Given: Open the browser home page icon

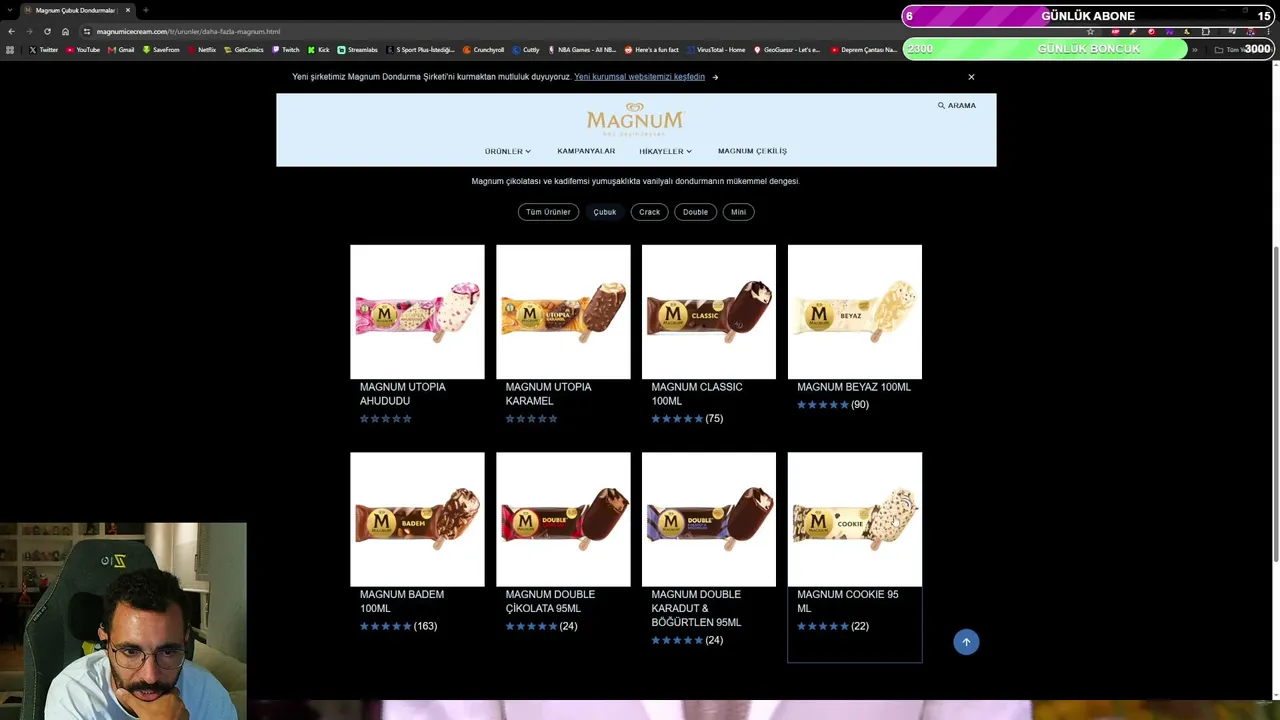Looking at the screenshot, I should pyautogui.click(x=66, y=31).
